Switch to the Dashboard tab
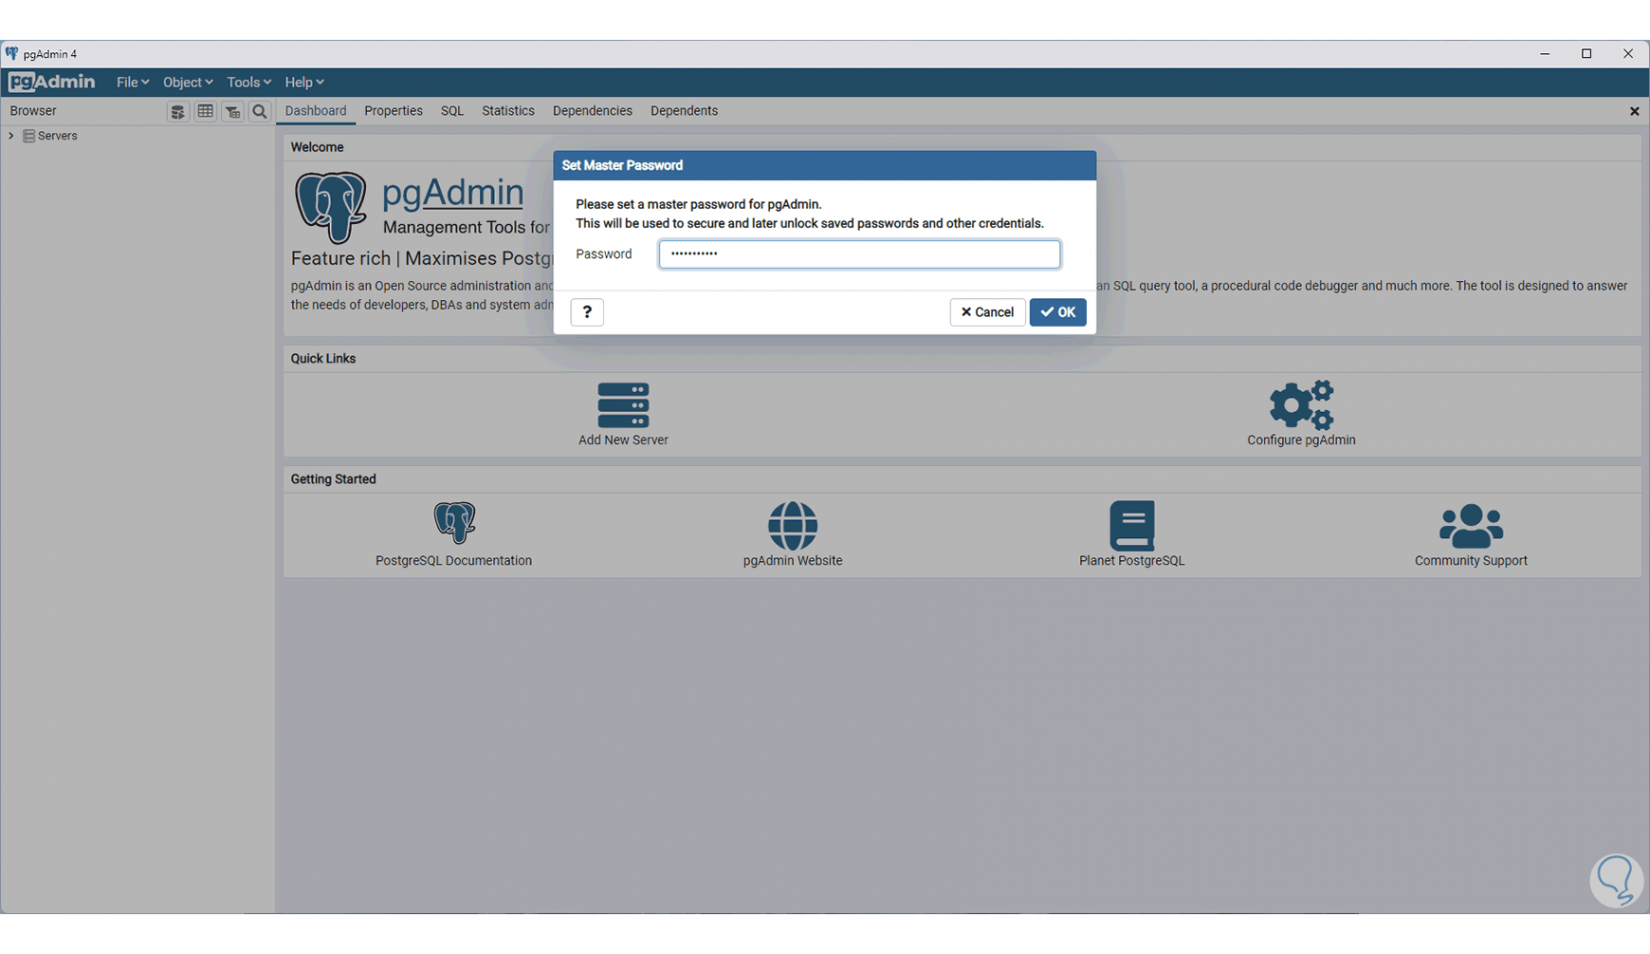Screen dimensions: 1650x954 pos(316,111)
